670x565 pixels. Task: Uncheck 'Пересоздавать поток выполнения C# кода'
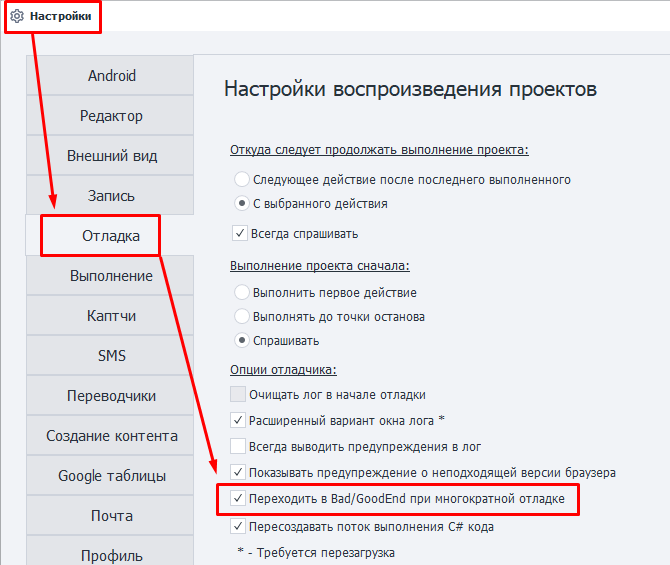click(x=238, y=527)
